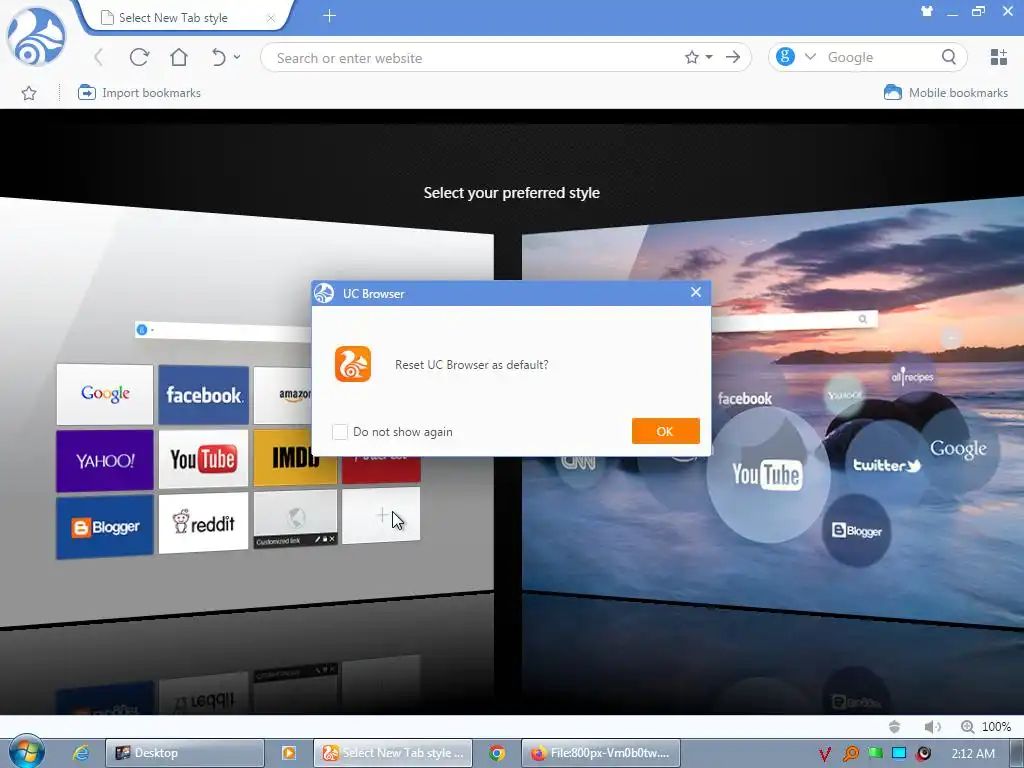Expand the undo closed tab dropdown arrow
The width and height of the screenshot is (1024, 768).
tap(237, 57)
